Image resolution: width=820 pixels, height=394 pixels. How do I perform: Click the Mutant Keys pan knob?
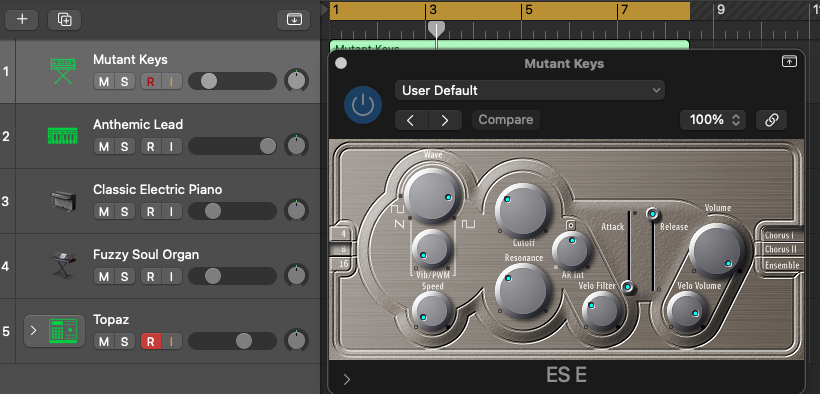point(296,81)
